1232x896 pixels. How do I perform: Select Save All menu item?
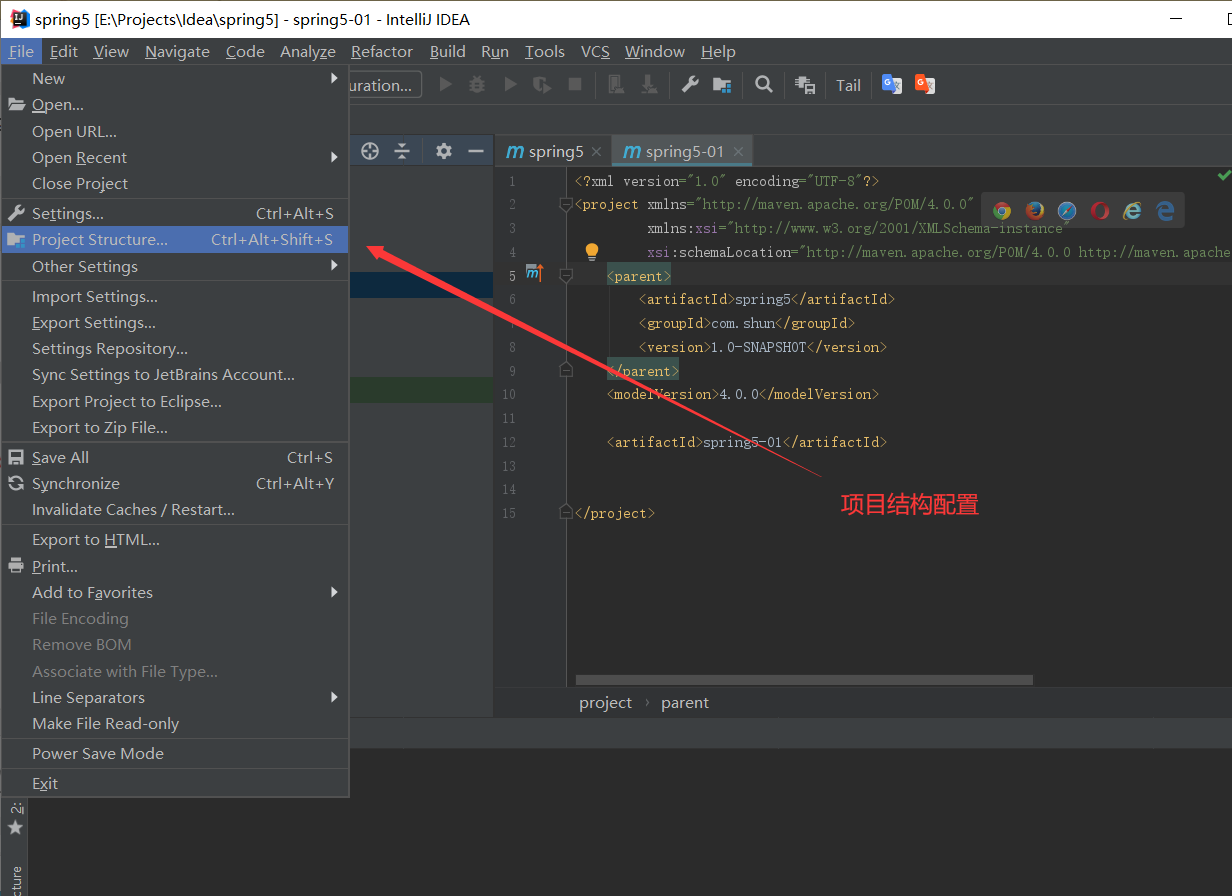pyautogui.click(x=175, y=457)
